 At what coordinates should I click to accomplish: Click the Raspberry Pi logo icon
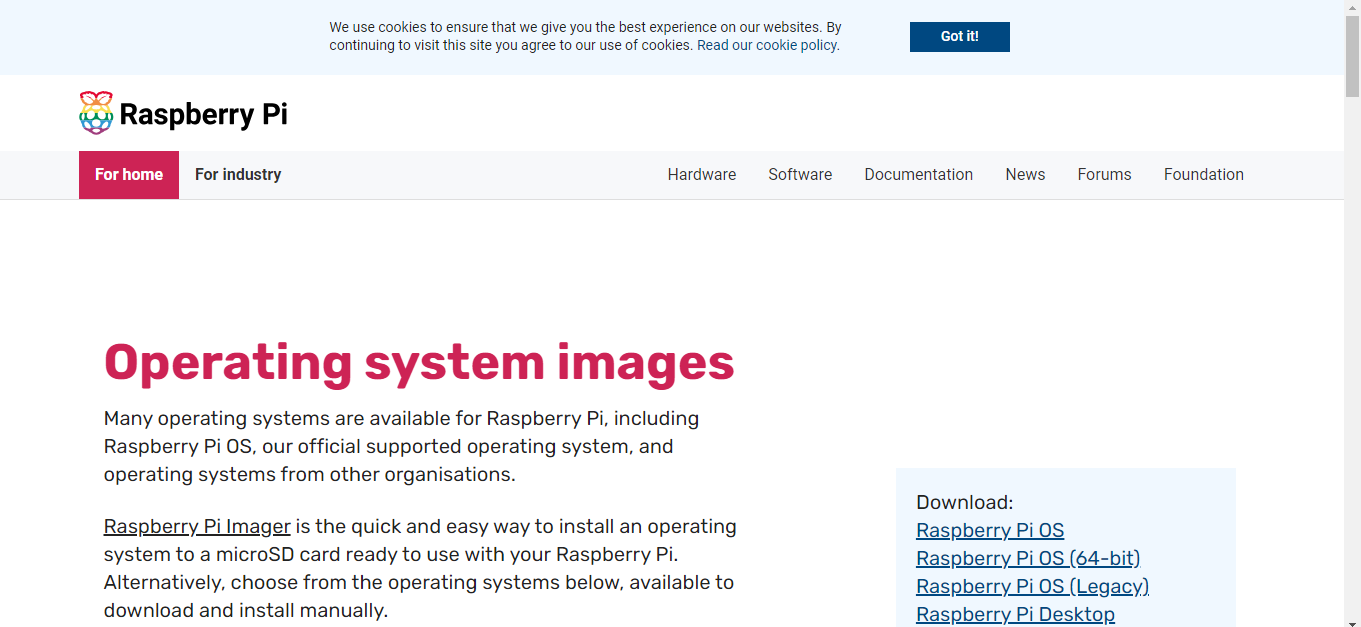pos(96,113)
